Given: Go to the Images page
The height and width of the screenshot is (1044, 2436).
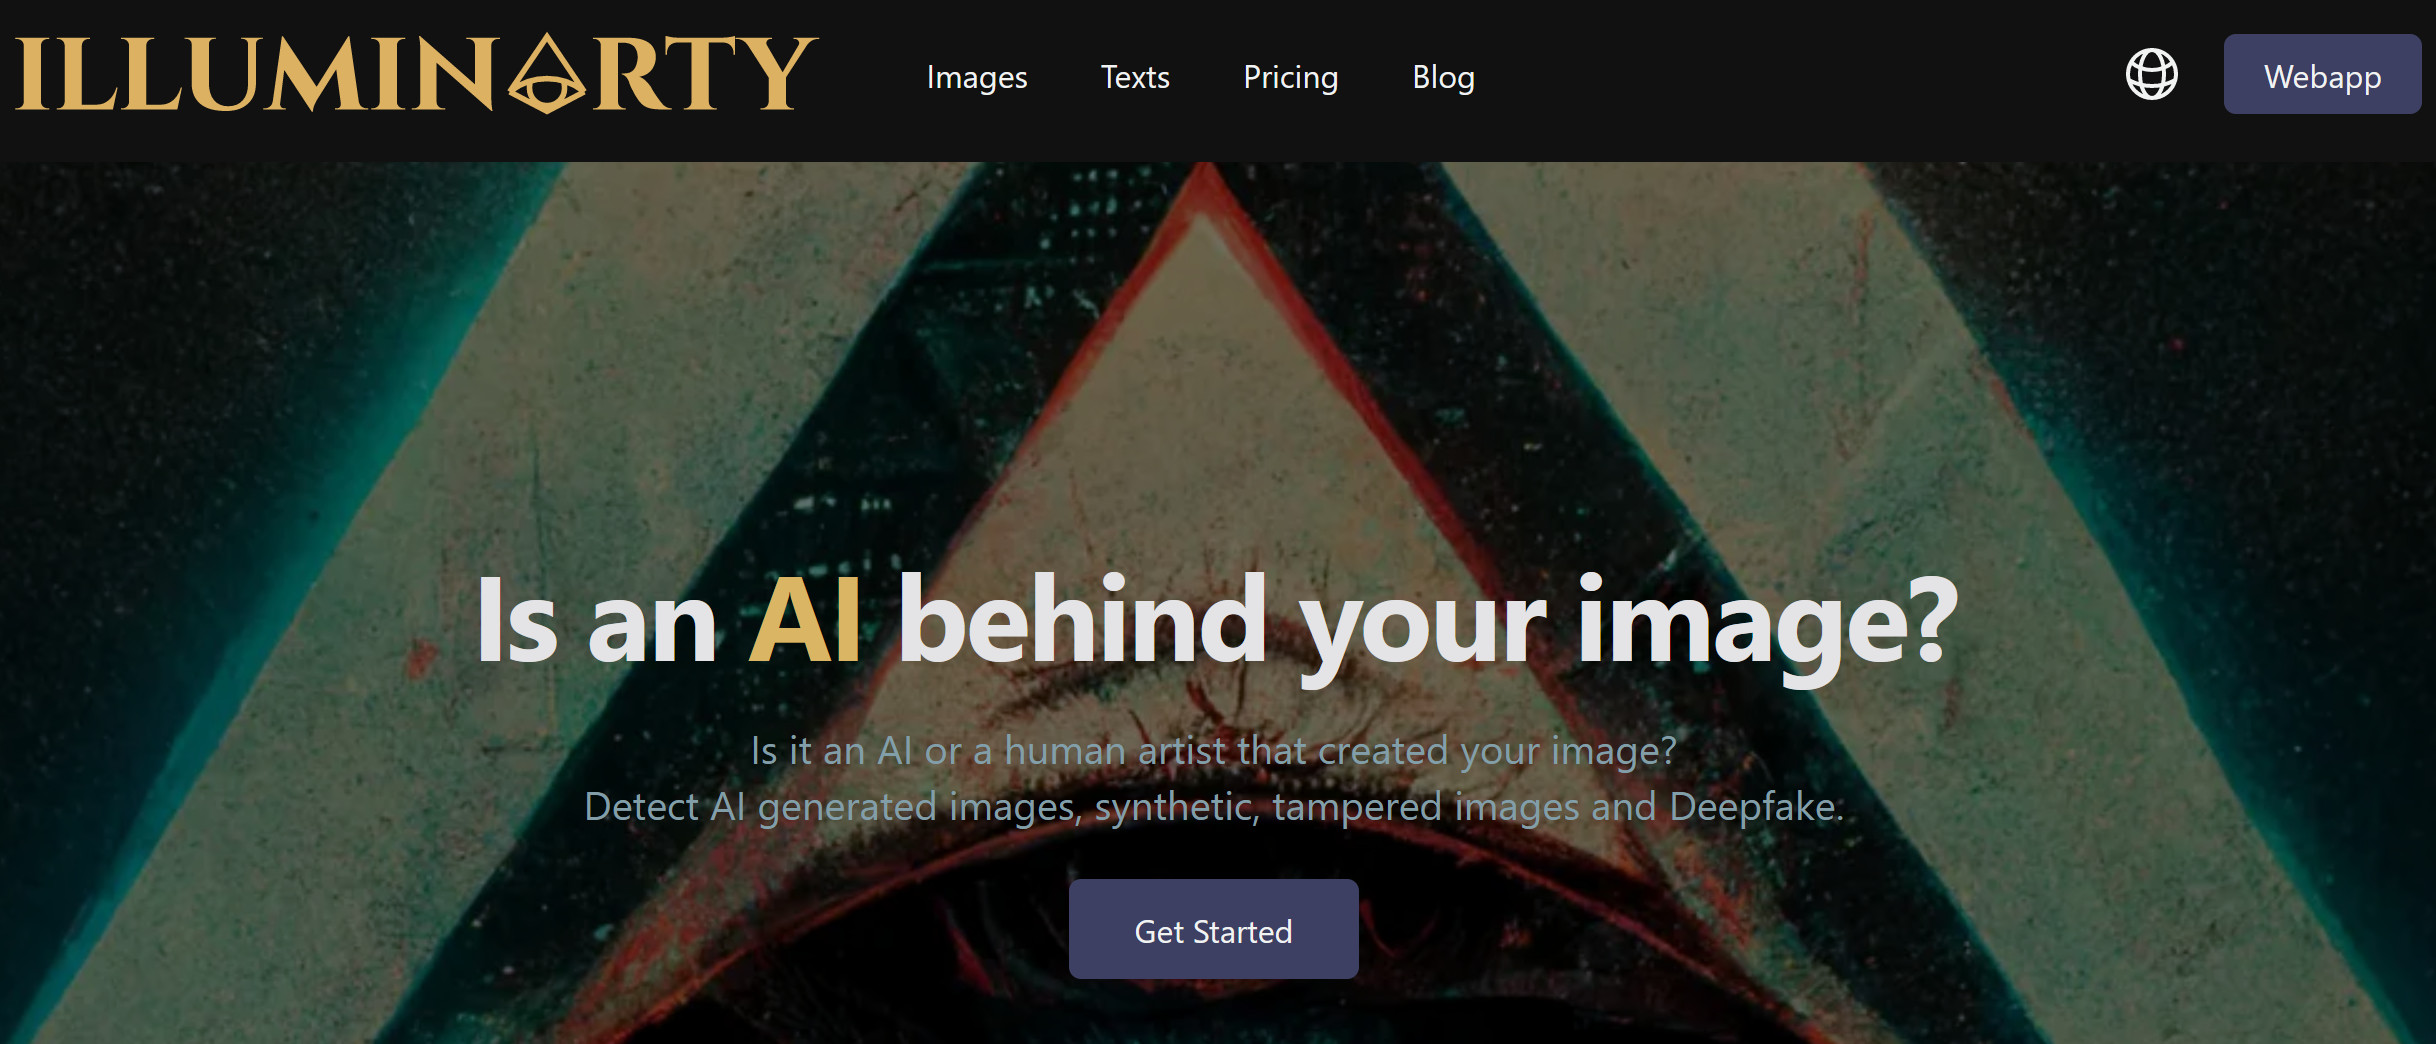Looking at the screenshot, I should click(x=977, y=77).
